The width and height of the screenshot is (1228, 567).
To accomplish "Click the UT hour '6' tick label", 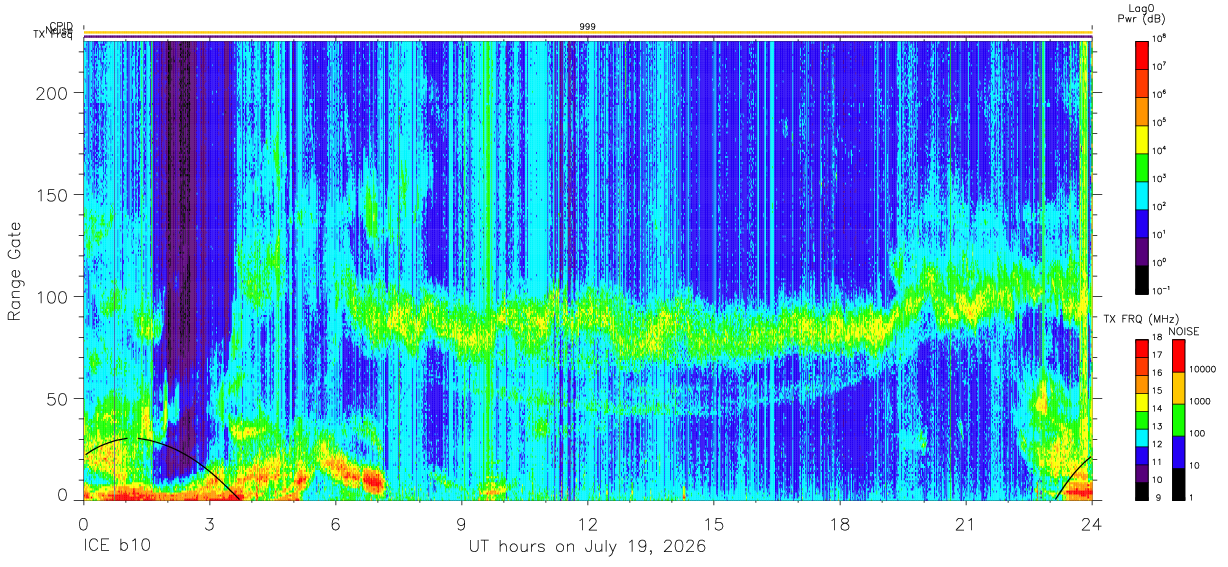I will coord(335,525).
